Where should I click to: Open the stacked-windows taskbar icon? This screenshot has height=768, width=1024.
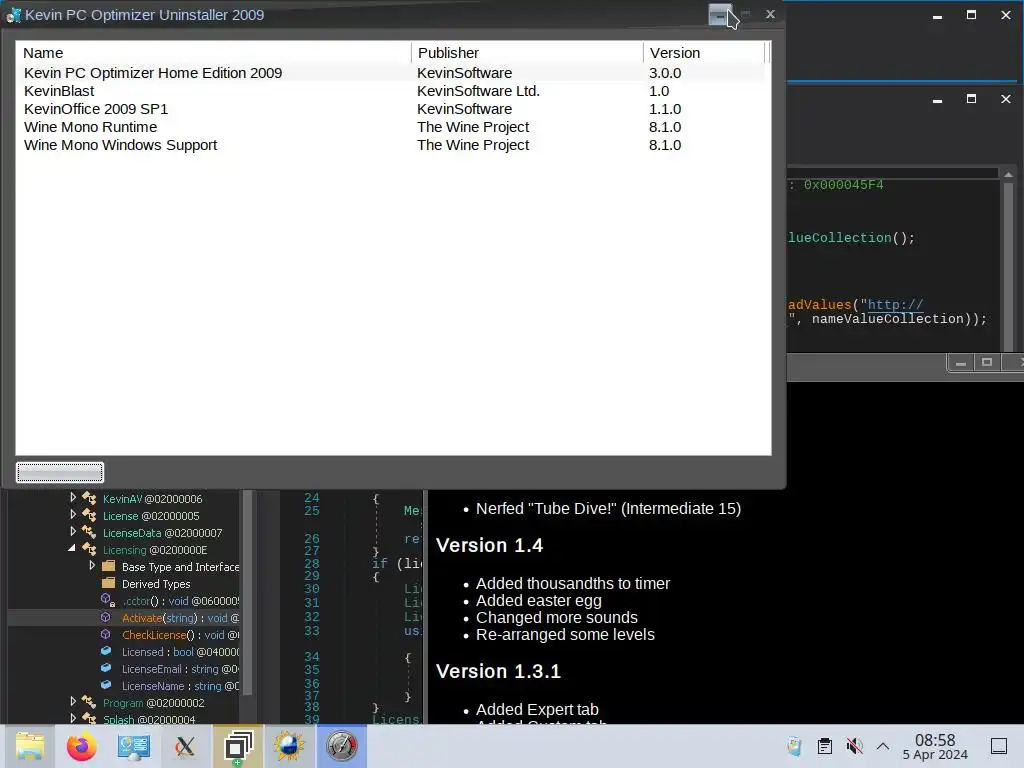coord(238,746)
